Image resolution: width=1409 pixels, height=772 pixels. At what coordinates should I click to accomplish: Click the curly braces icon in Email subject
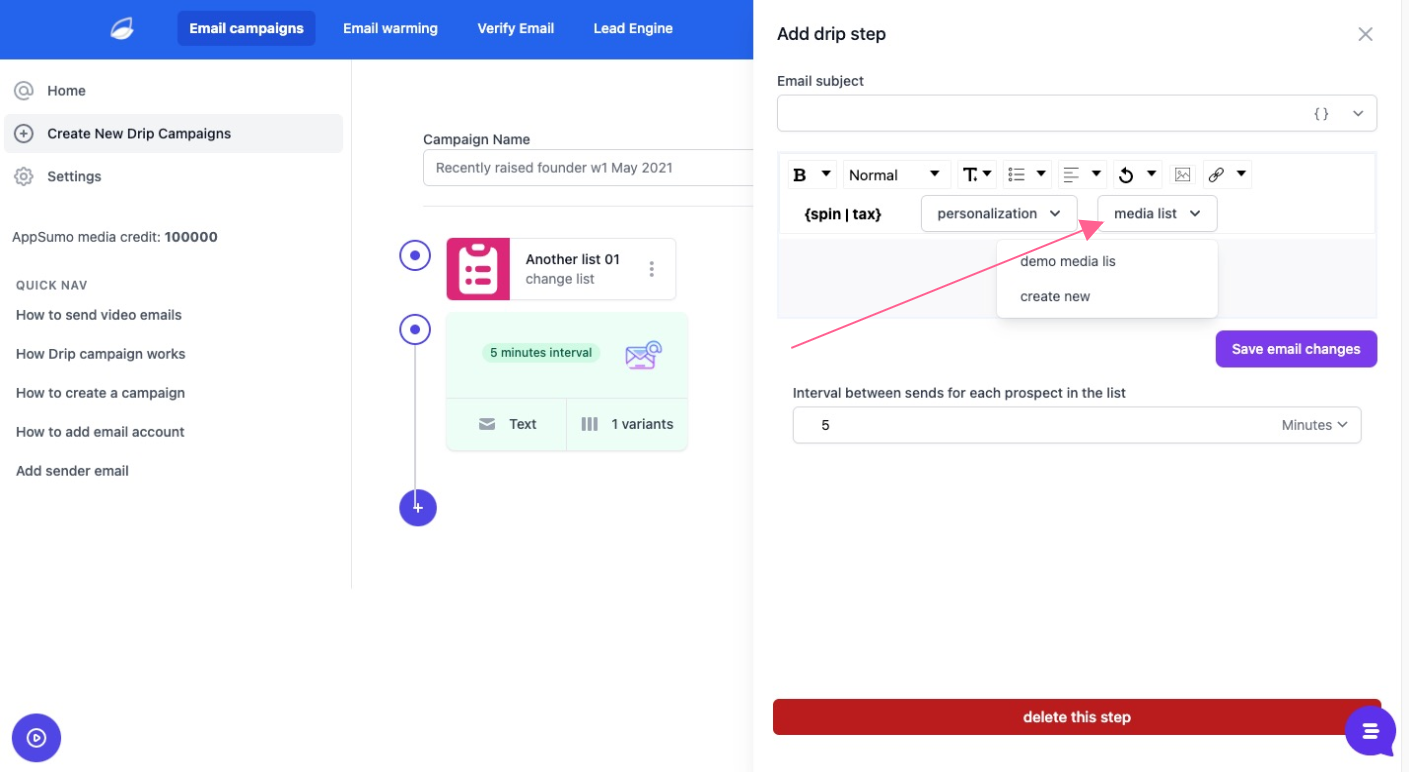[x=1321, y=114]
